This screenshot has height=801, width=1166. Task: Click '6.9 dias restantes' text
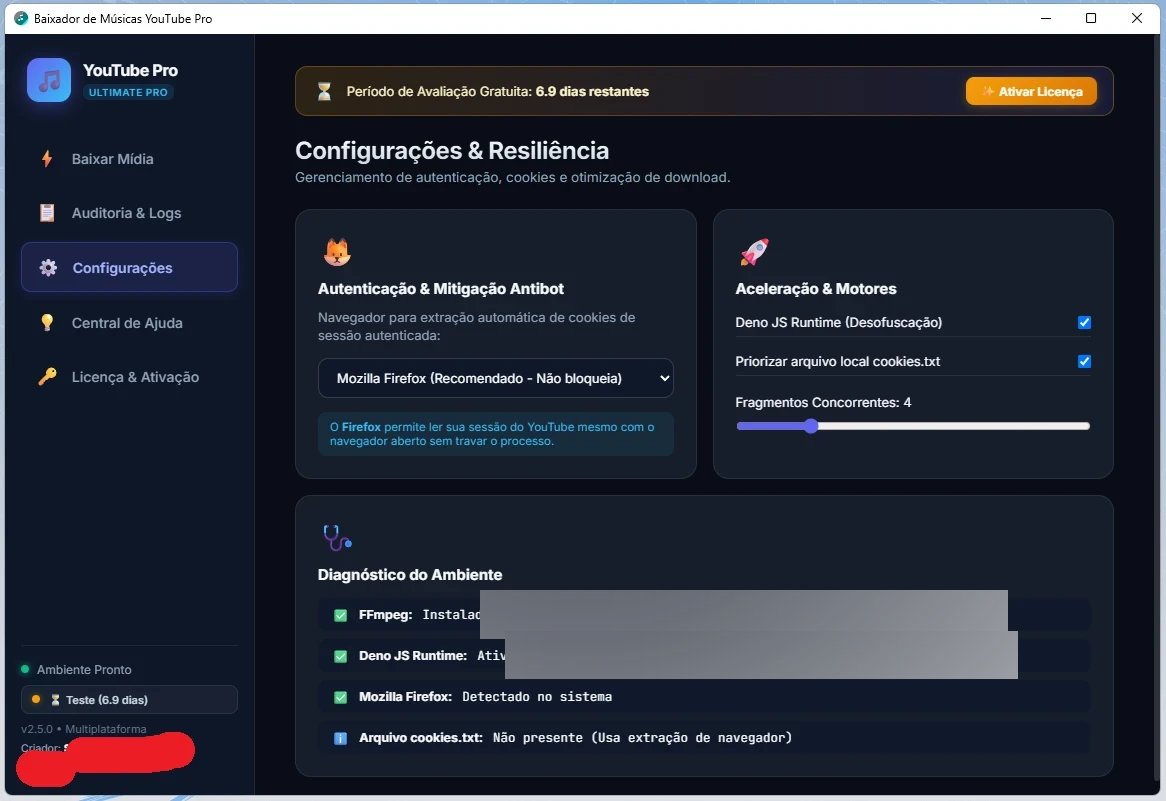click(592, 91)
